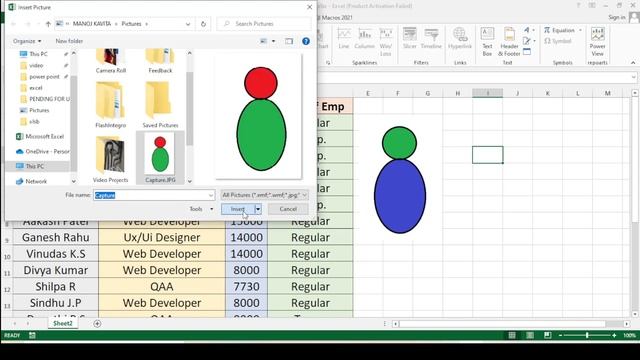Open the Insert button's dropdown arrow
This screenshot has width=640, height=360.
click(x=258, y=209)
